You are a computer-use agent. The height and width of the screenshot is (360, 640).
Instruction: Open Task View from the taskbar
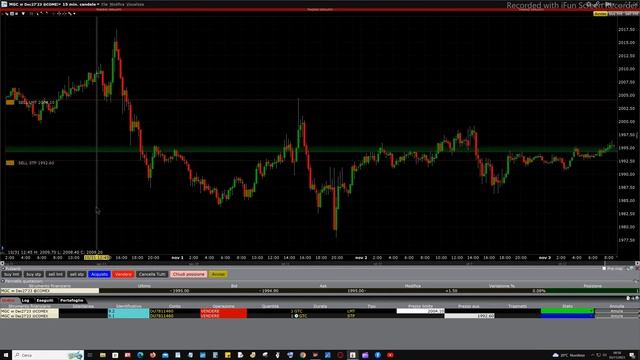click(x=90, y=355)
